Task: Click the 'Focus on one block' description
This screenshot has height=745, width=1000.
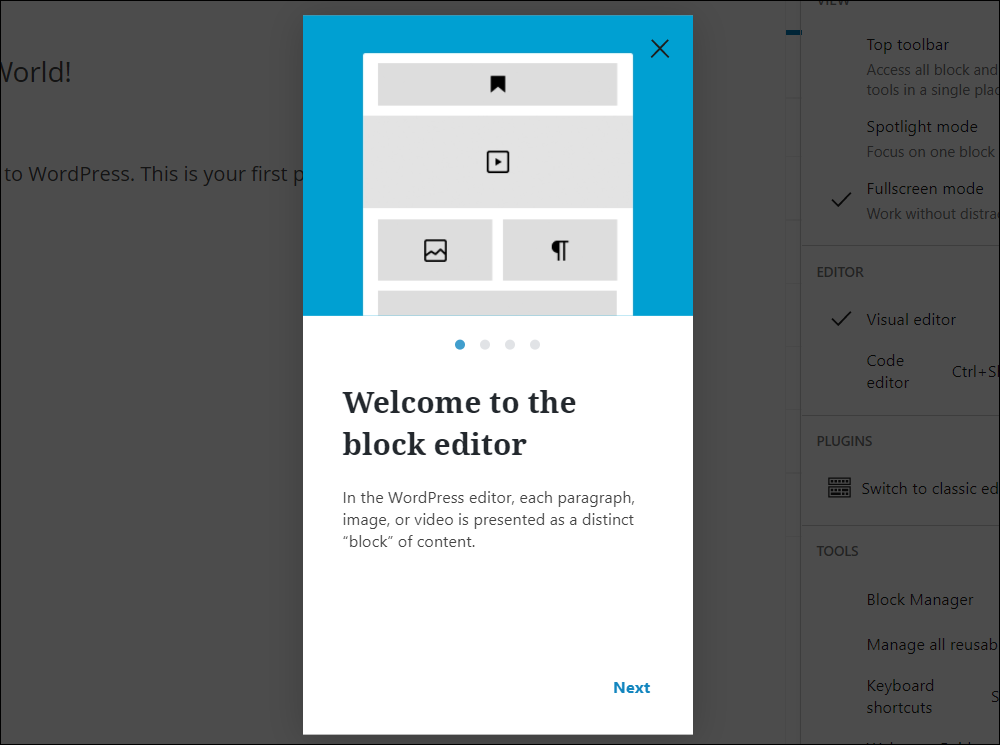Action: (930, 152)
